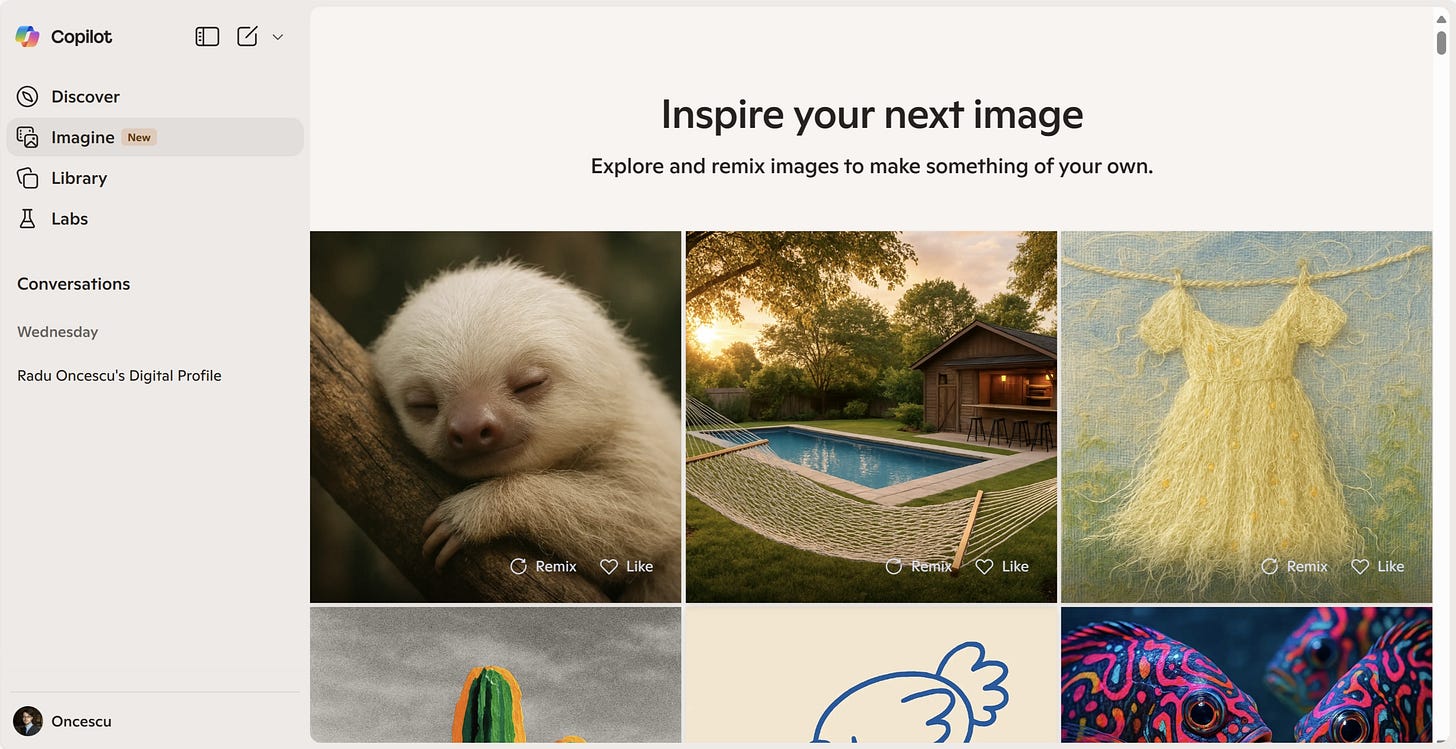Click the Labs flask icon
The height and width of the screenshot is (749, 1456).
click(x=28, y=219)
